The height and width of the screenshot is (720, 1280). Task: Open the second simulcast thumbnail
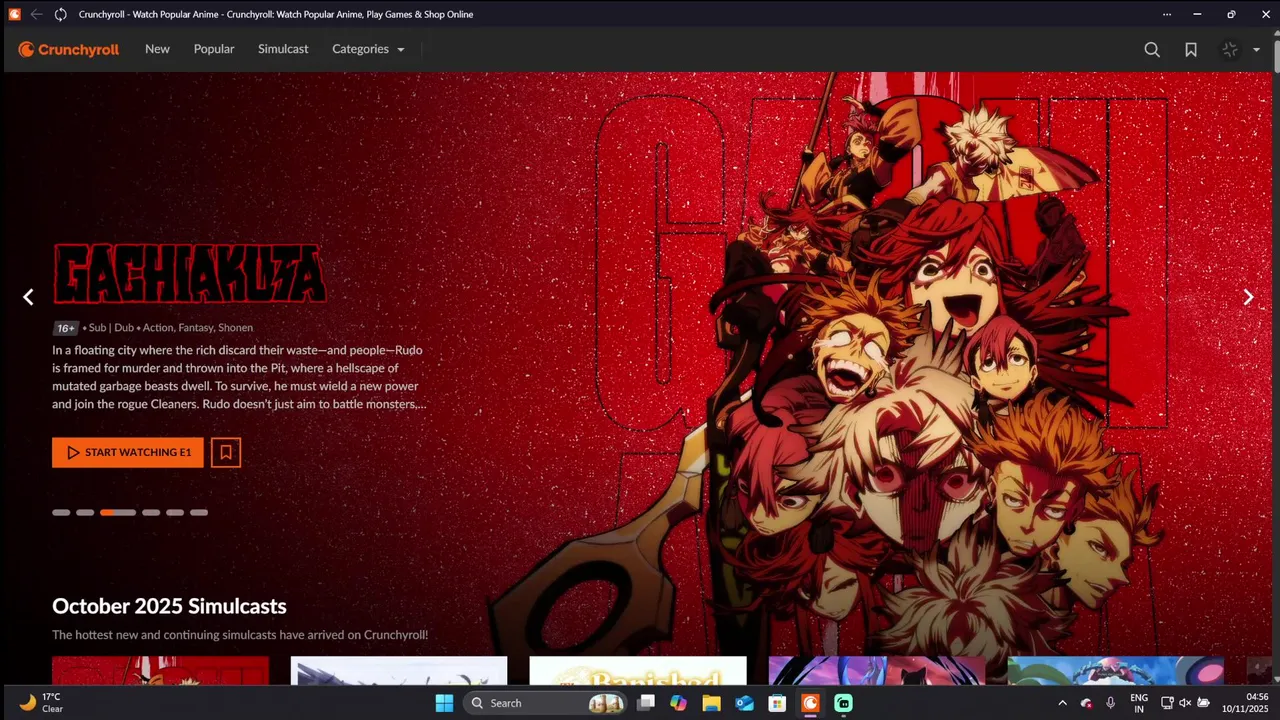point(399,671)
